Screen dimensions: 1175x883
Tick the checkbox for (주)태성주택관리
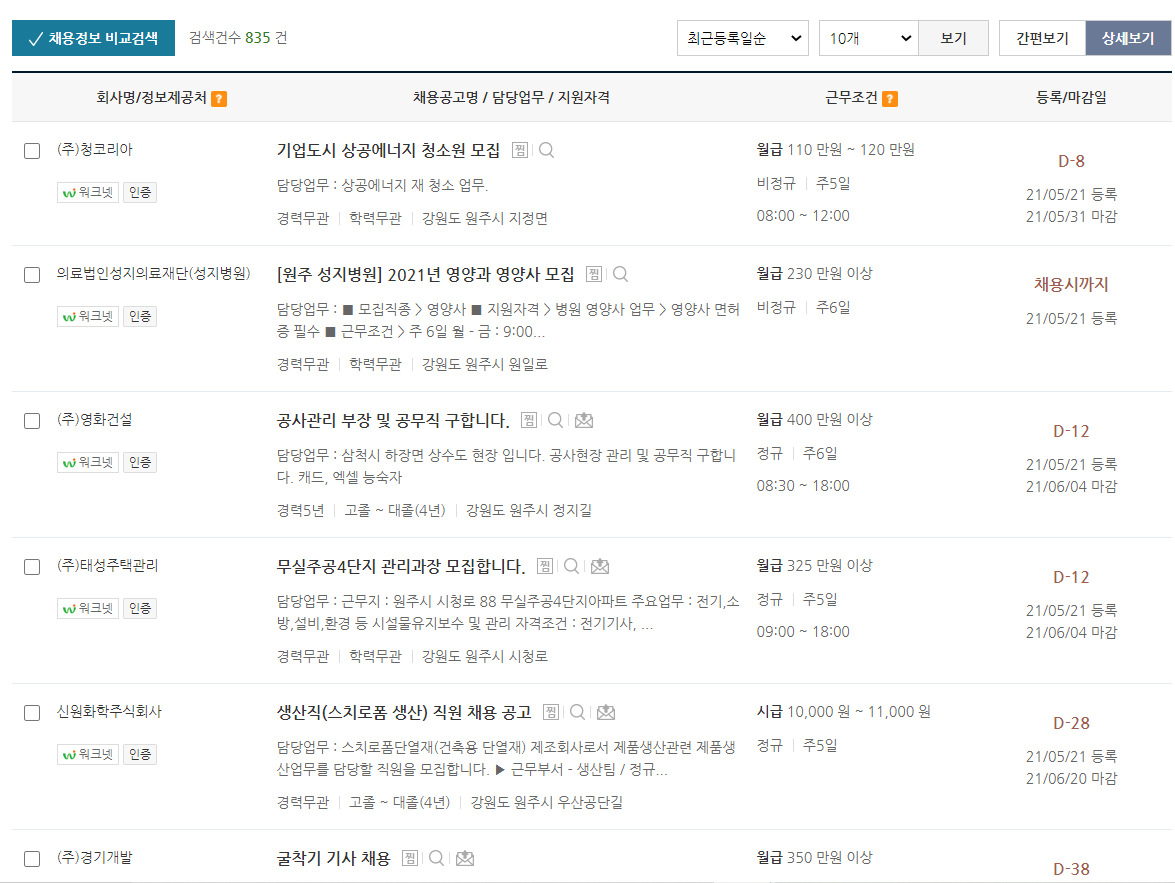[32, 567]
